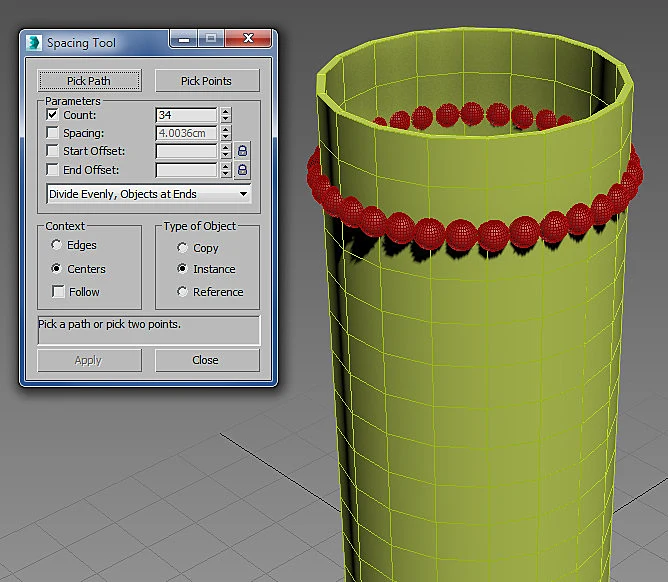Decrease the Spacing spinner value
The width and height of the screenshot is (668, 582).
(226, 137)
